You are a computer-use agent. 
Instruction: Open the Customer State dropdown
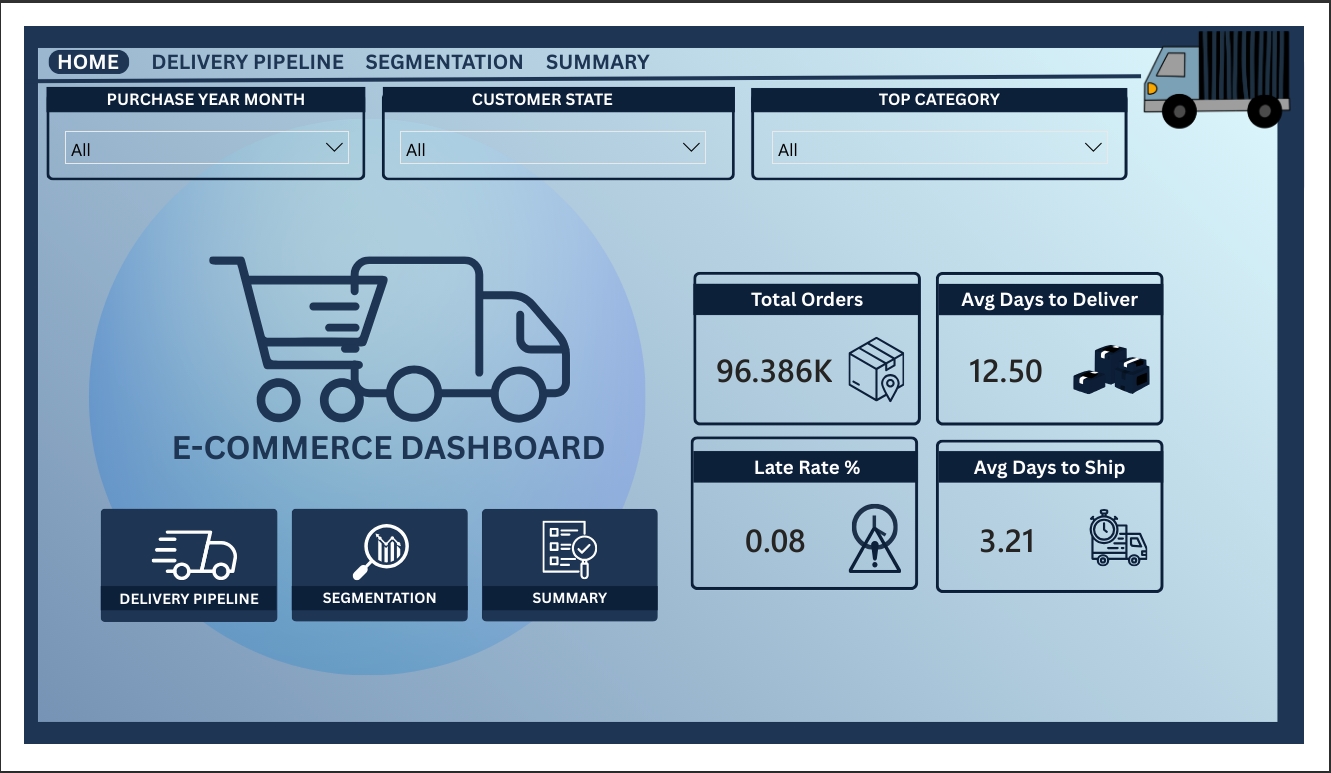552,148
